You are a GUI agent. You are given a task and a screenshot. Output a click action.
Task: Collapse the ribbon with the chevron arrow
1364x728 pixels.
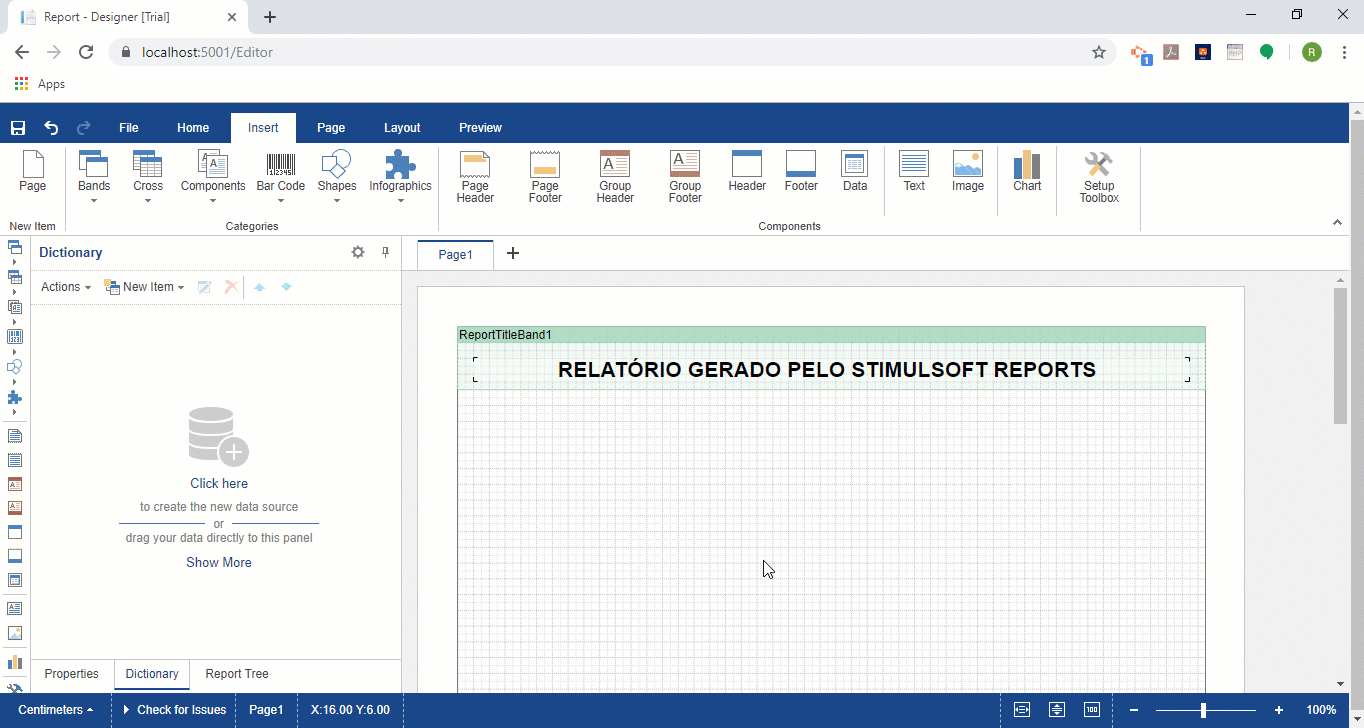coord(1336,222)
